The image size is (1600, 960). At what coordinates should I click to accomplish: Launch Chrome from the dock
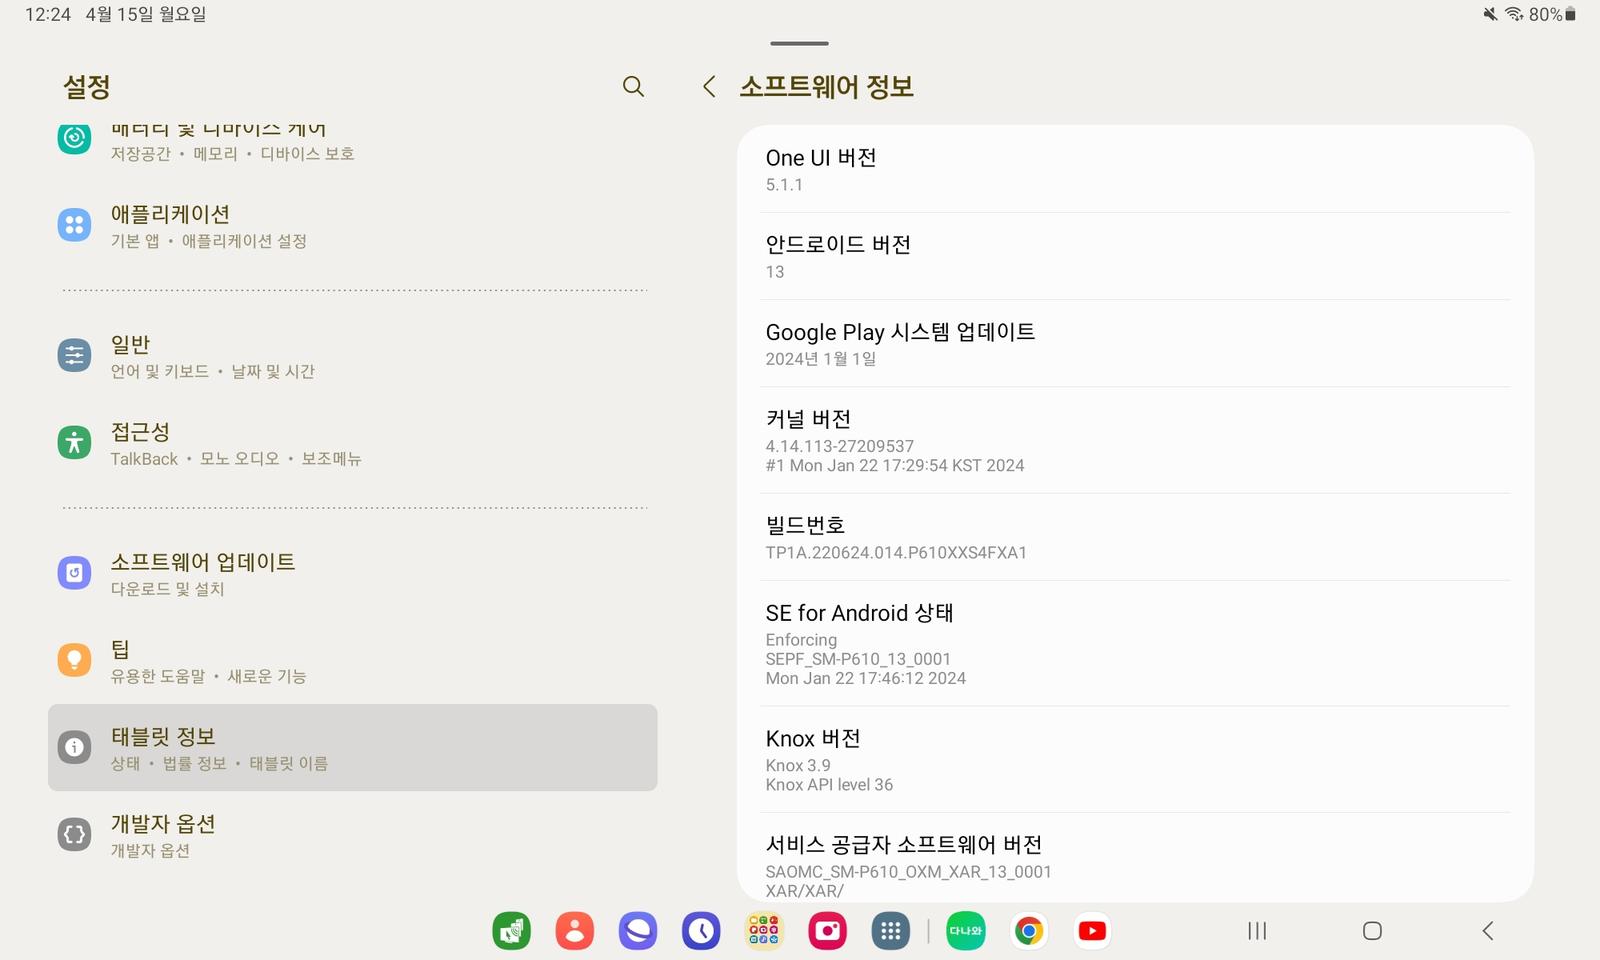point(1028,930)
